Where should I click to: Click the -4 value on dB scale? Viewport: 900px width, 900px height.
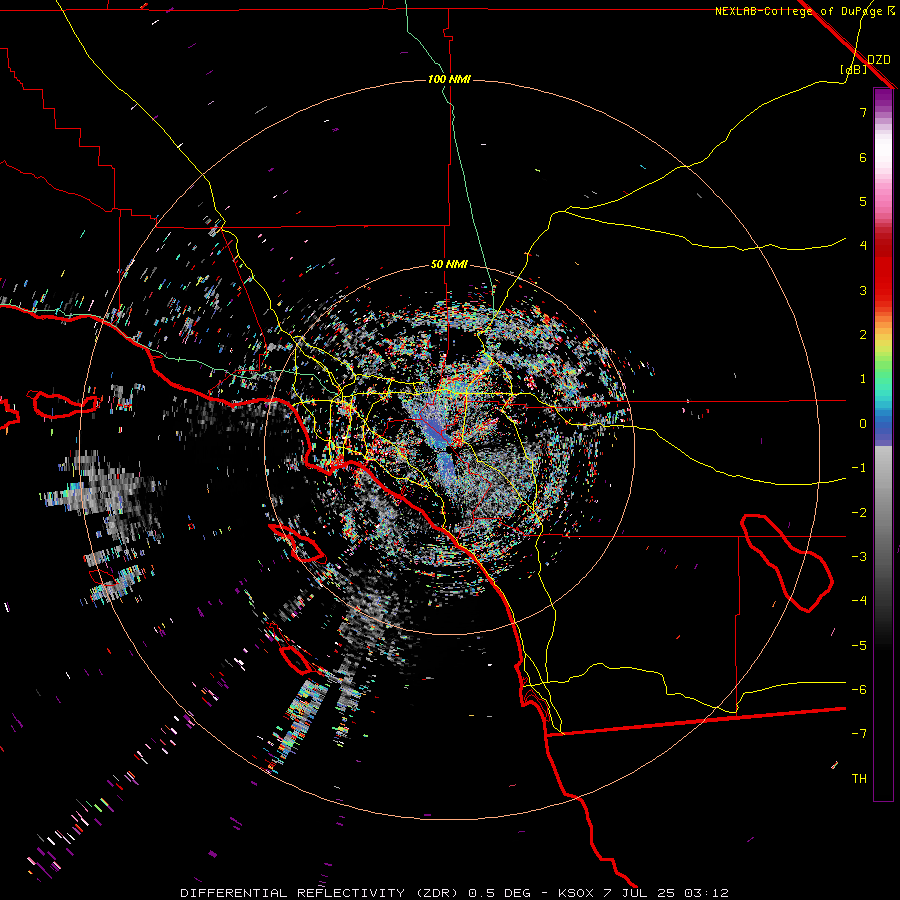pyautogui.click(x=859, y=600)
